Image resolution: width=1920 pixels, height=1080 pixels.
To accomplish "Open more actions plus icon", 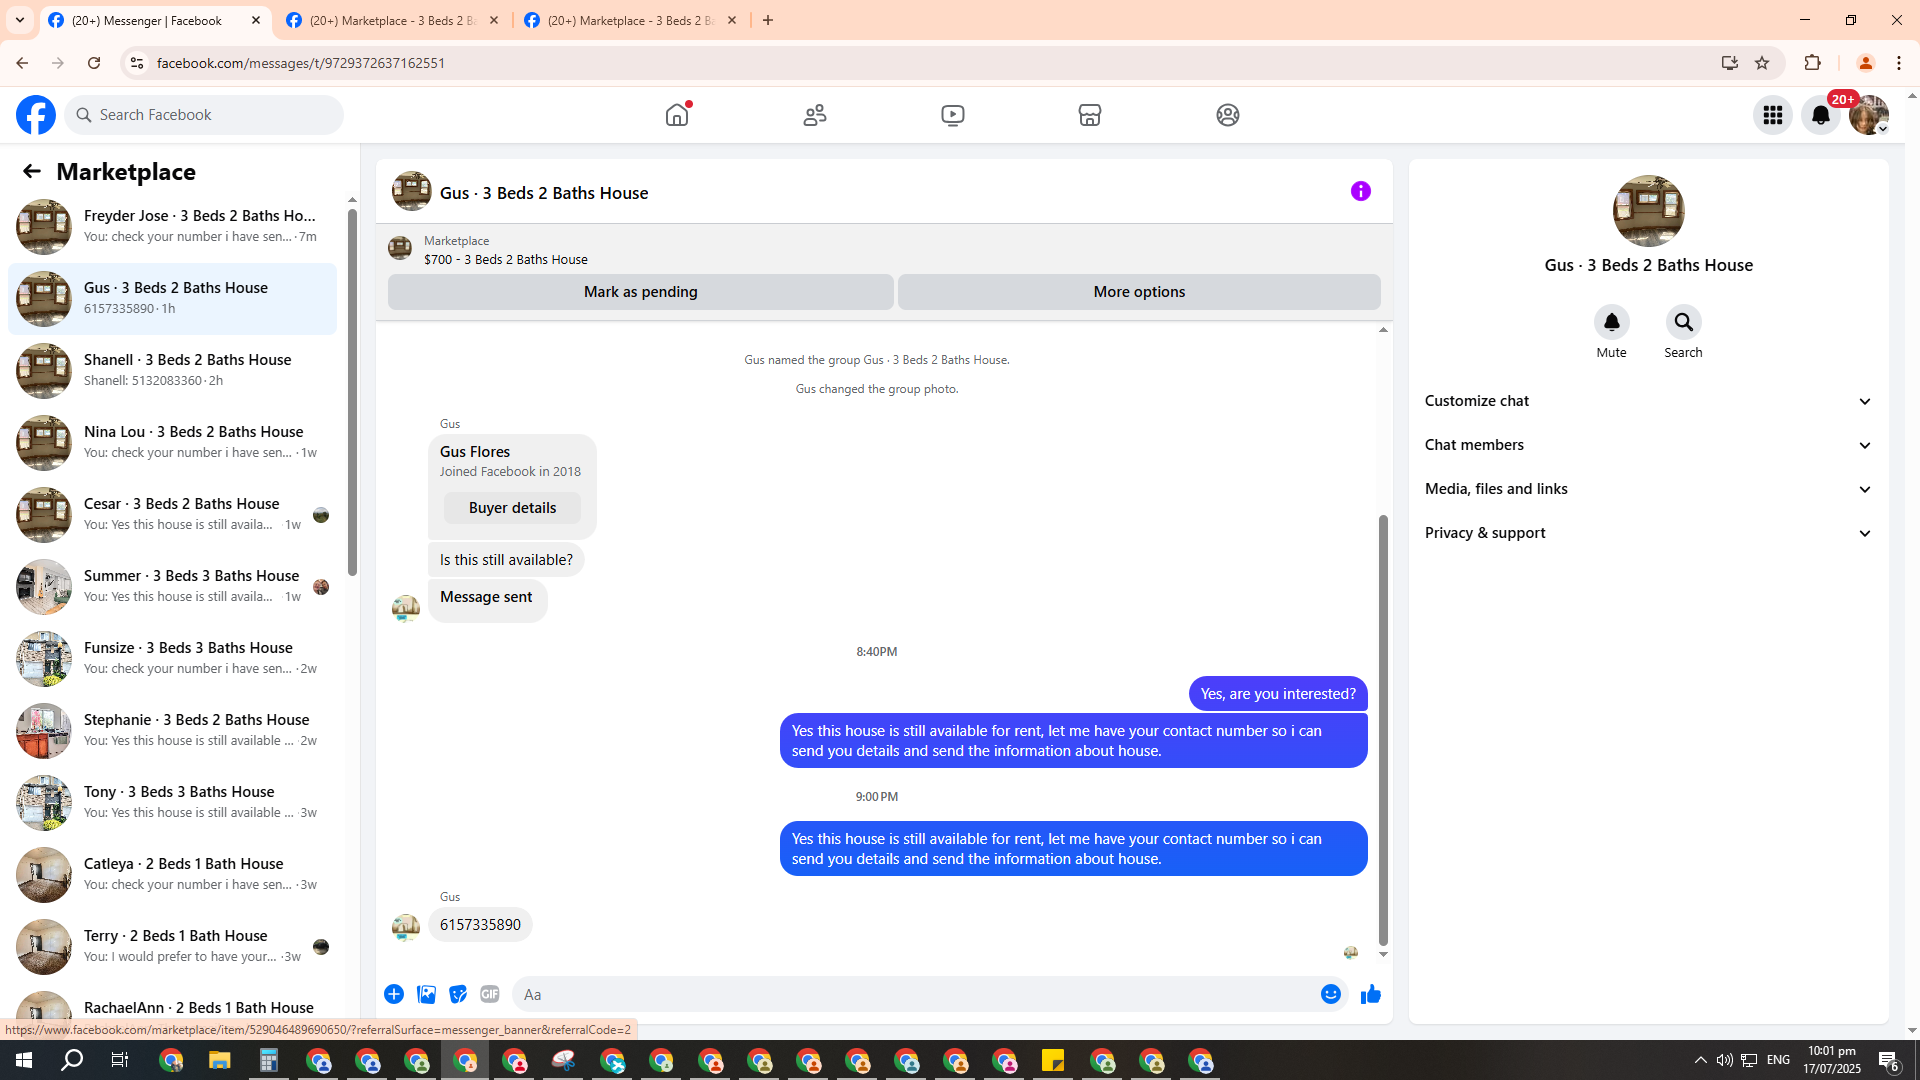I will coord(394,994).
